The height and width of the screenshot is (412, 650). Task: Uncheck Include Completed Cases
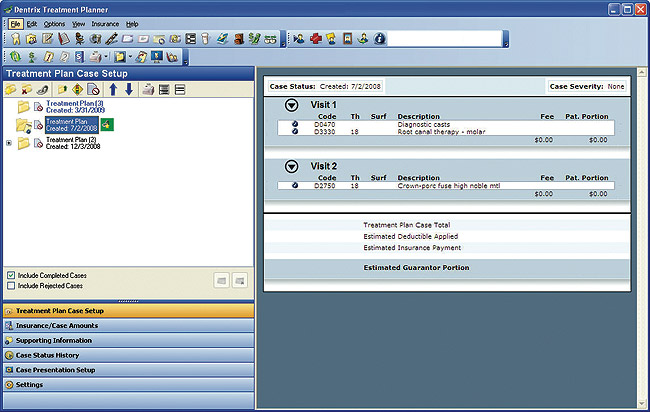[11, 274]
